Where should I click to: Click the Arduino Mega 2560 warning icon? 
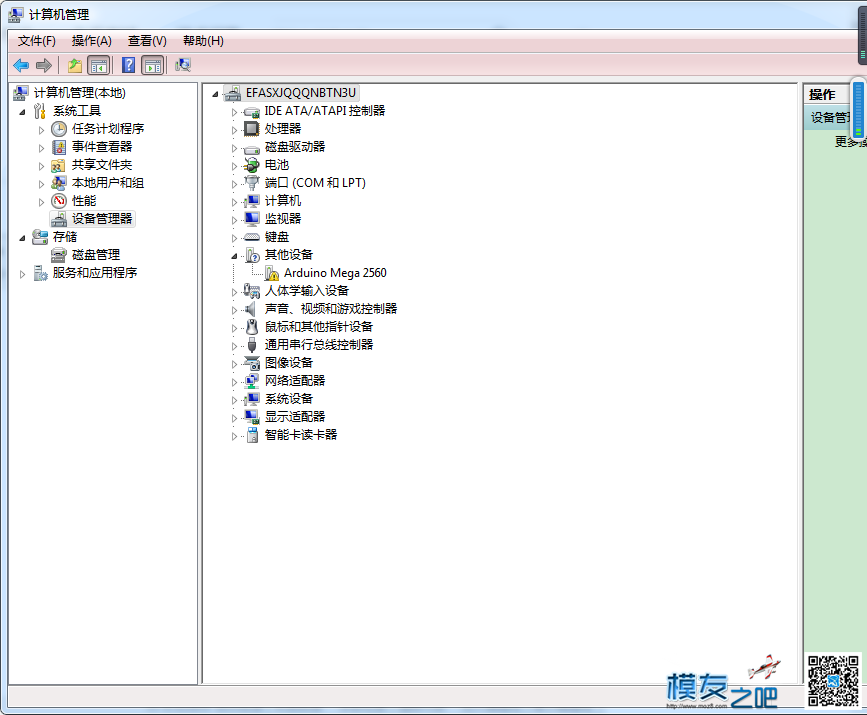(x=271, y=273)
